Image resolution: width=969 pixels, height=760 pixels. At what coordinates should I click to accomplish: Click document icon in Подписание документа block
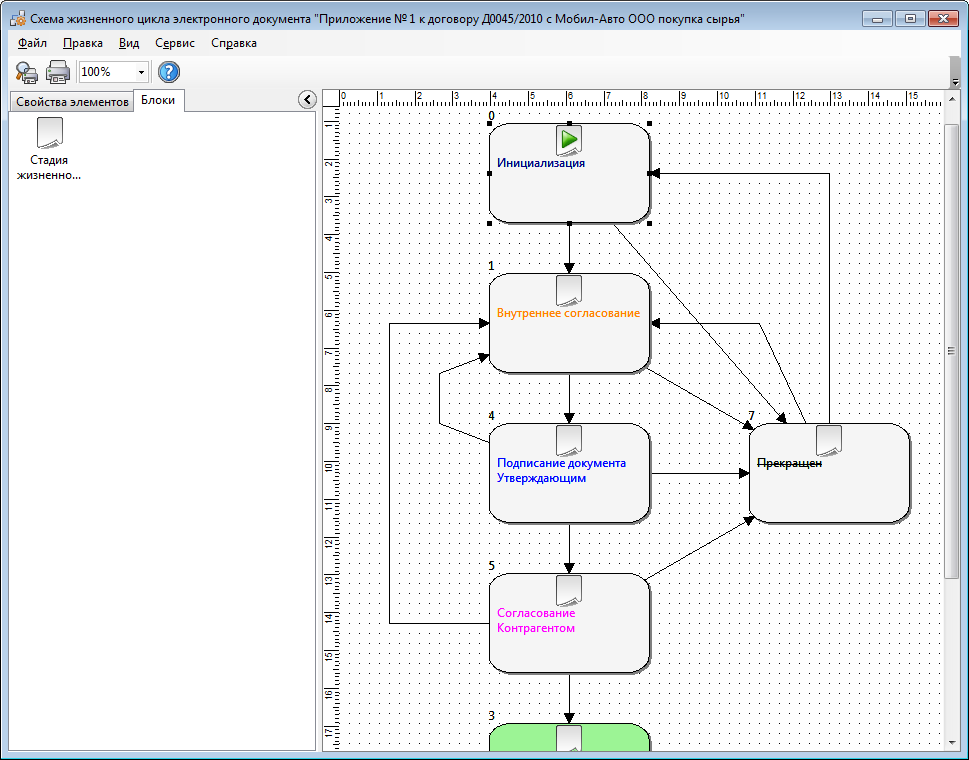click(x=569, y=441)
